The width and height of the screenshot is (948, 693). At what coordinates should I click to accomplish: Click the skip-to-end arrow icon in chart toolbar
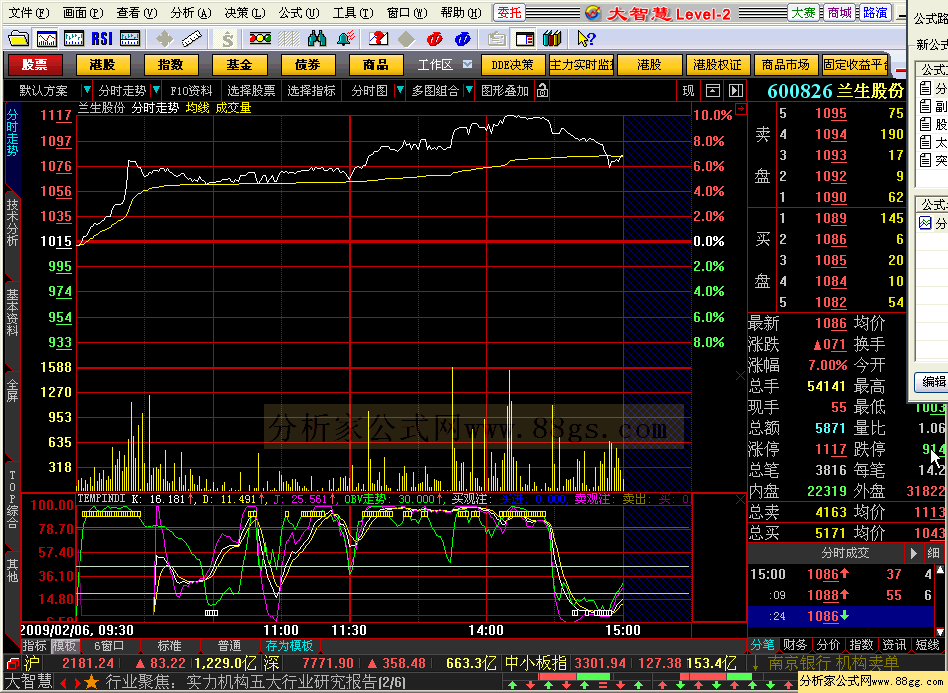[735, 91]
